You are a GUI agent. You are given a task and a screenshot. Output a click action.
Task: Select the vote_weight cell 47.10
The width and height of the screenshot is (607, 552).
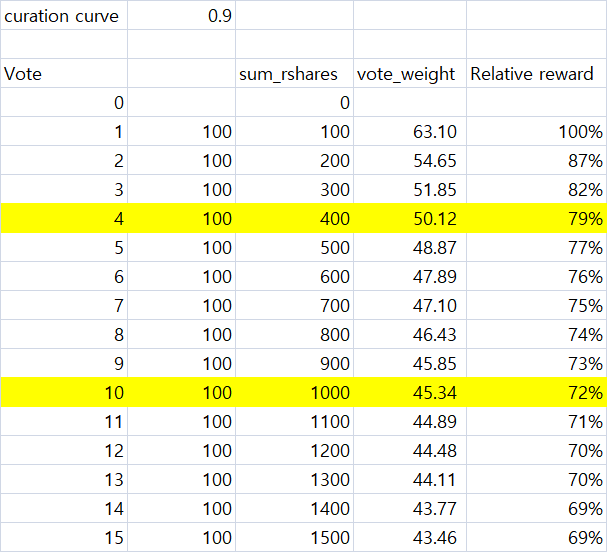pos(410,306)
